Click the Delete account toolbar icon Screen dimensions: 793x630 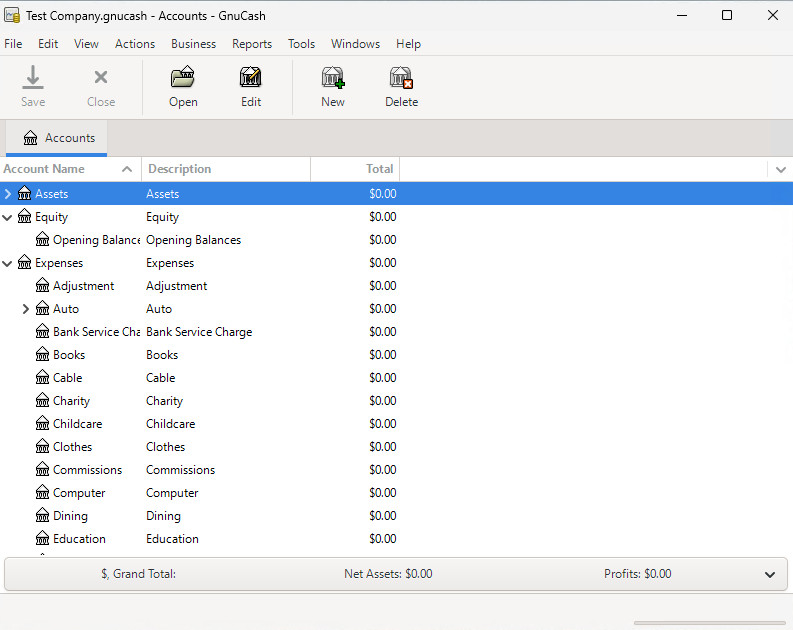(x=402, y=77)
